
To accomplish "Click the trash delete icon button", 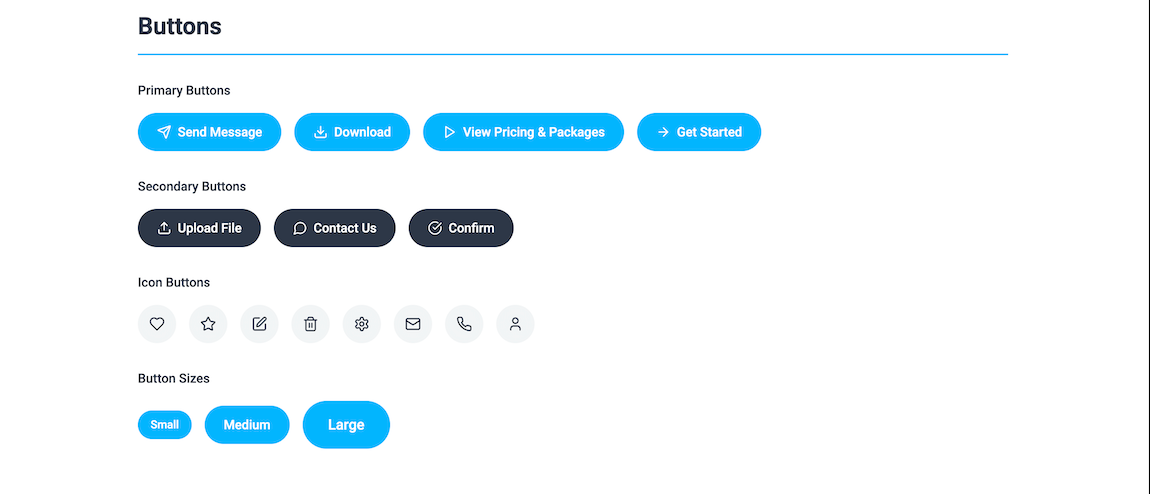I will click(311, 324).
